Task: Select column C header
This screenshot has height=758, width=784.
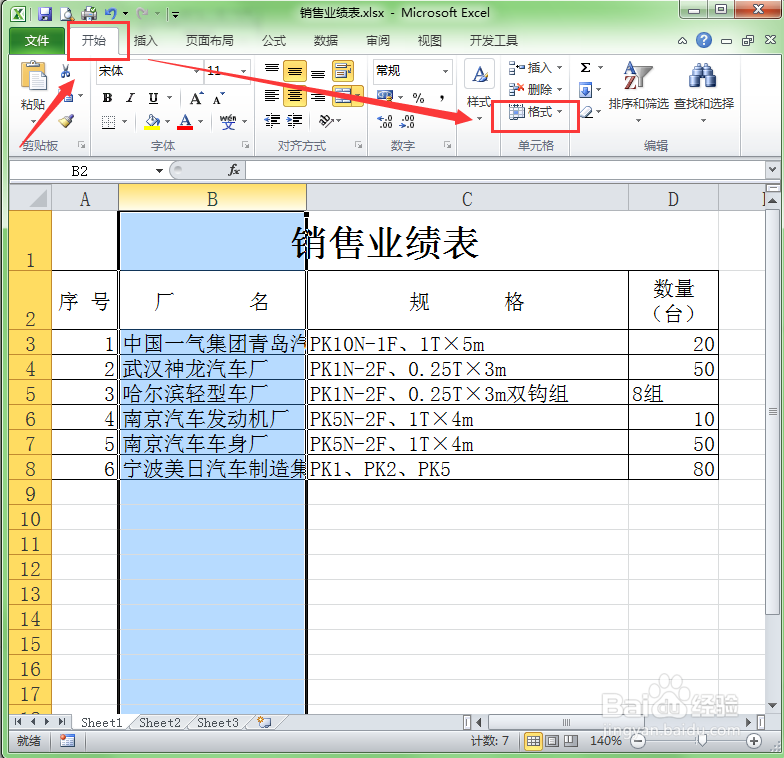Action: pyautogui.click(x=467, y=199)
